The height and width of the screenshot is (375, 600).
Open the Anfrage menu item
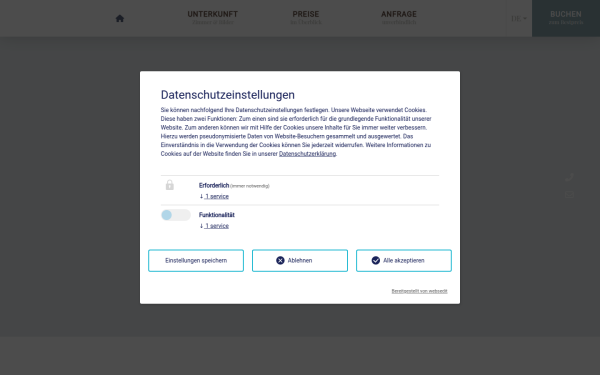[x=399, y=18]
